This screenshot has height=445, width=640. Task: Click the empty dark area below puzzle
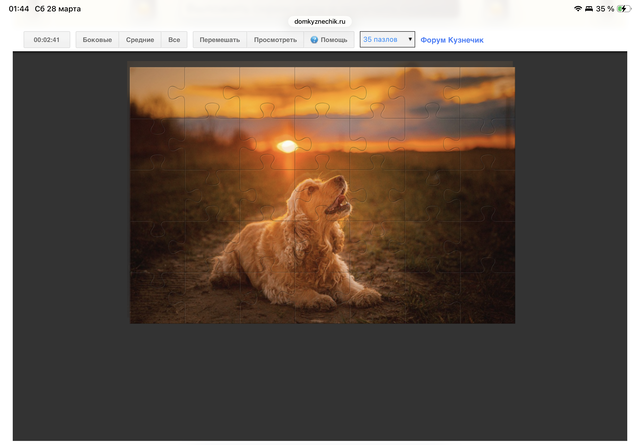pos(320,385)
